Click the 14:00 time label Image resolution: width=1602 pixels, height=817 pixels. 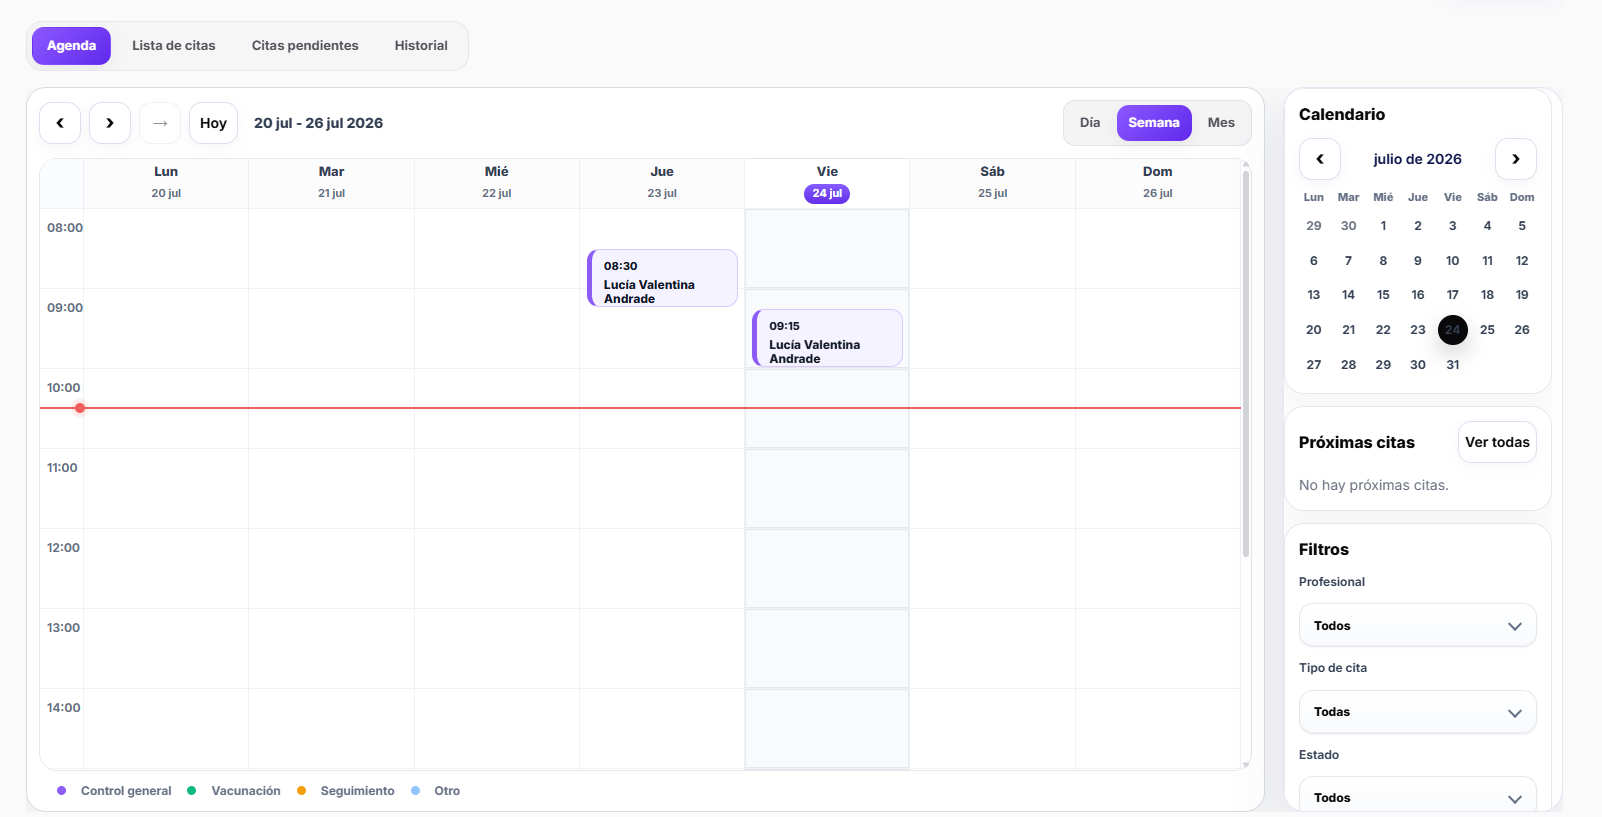[63, 708]
